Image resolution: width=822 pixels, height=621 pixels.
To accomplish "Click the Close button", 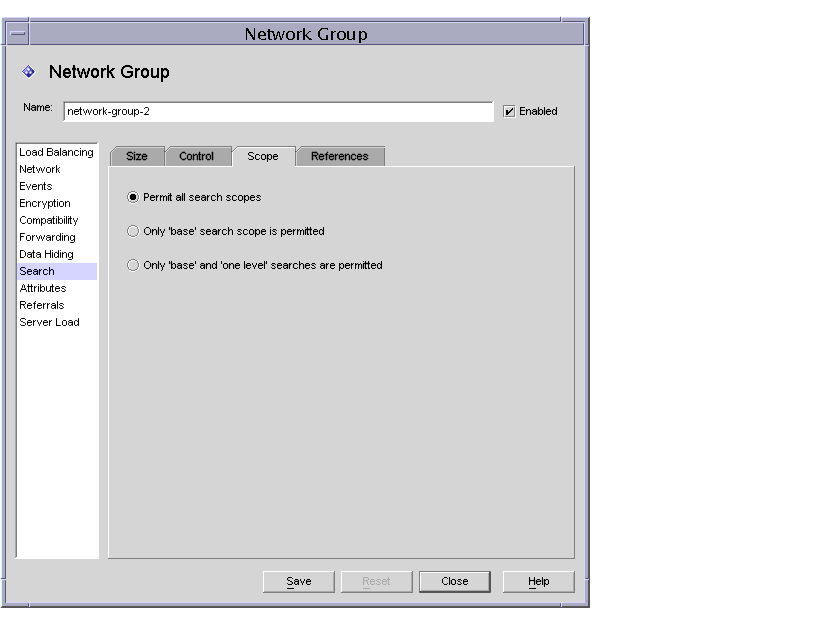I will point(455,581).
